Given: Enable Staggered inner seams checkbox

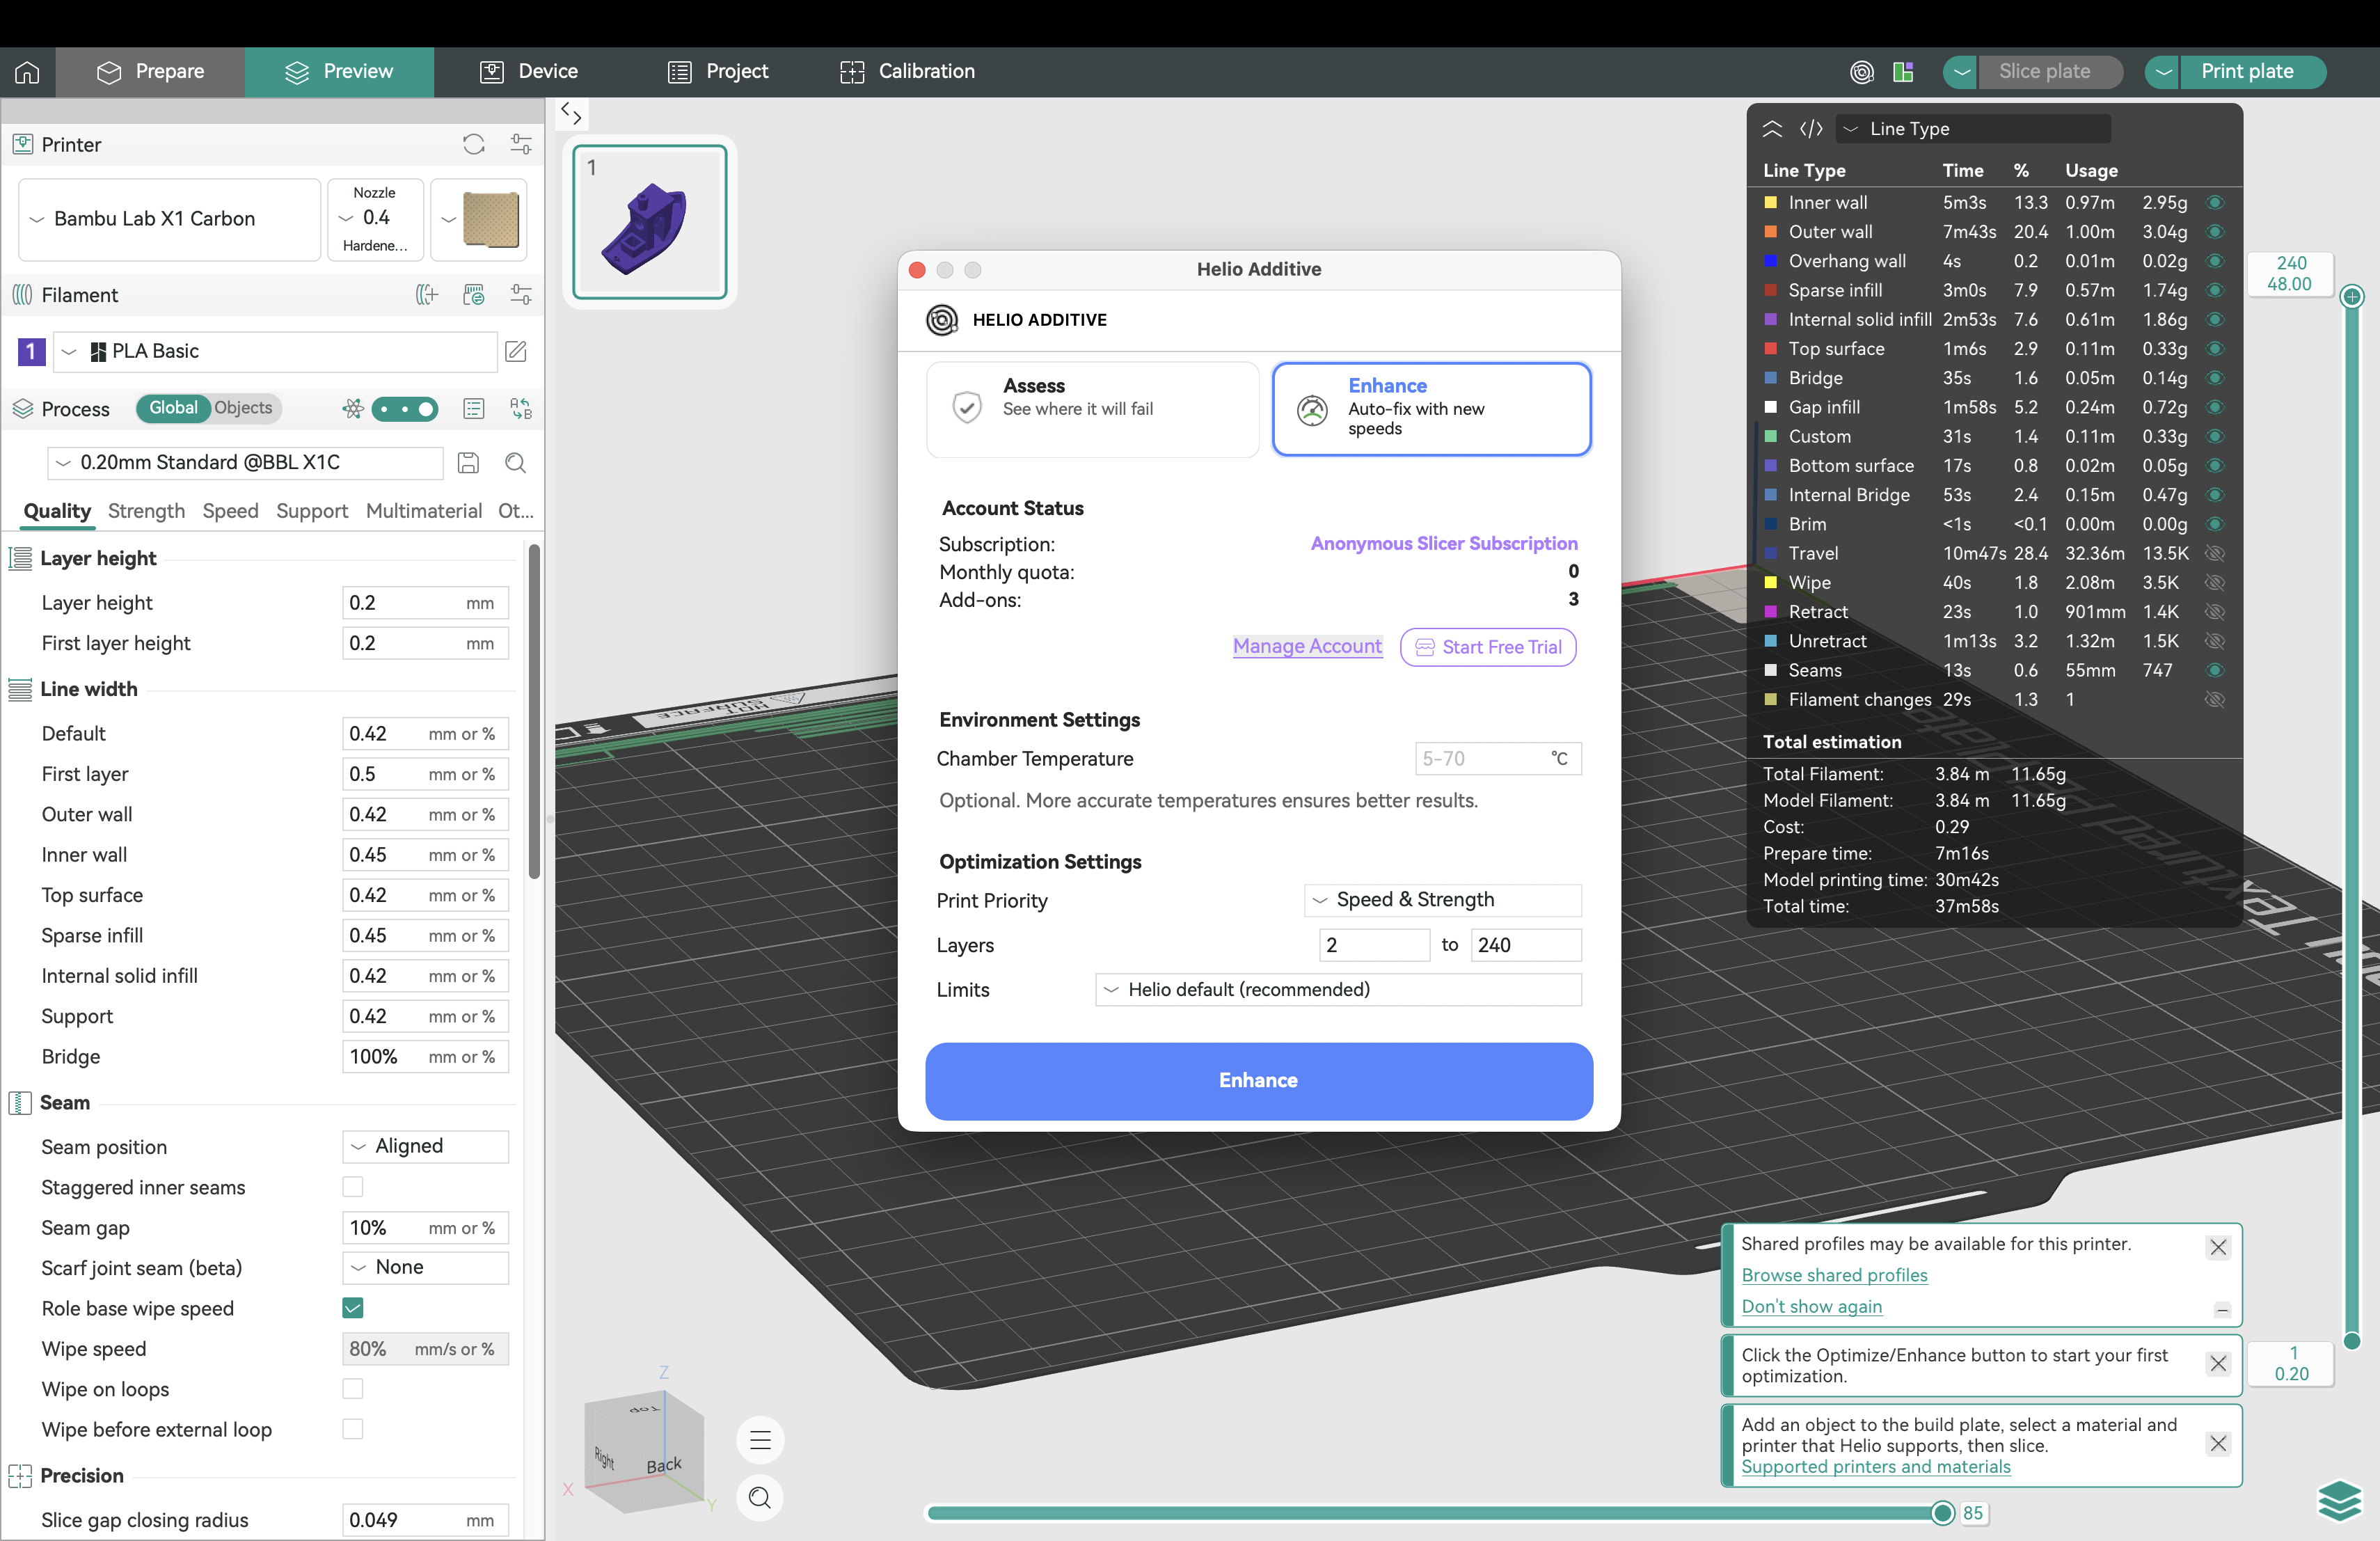Looking at the screenshot, I should [x=353, y=1187].
